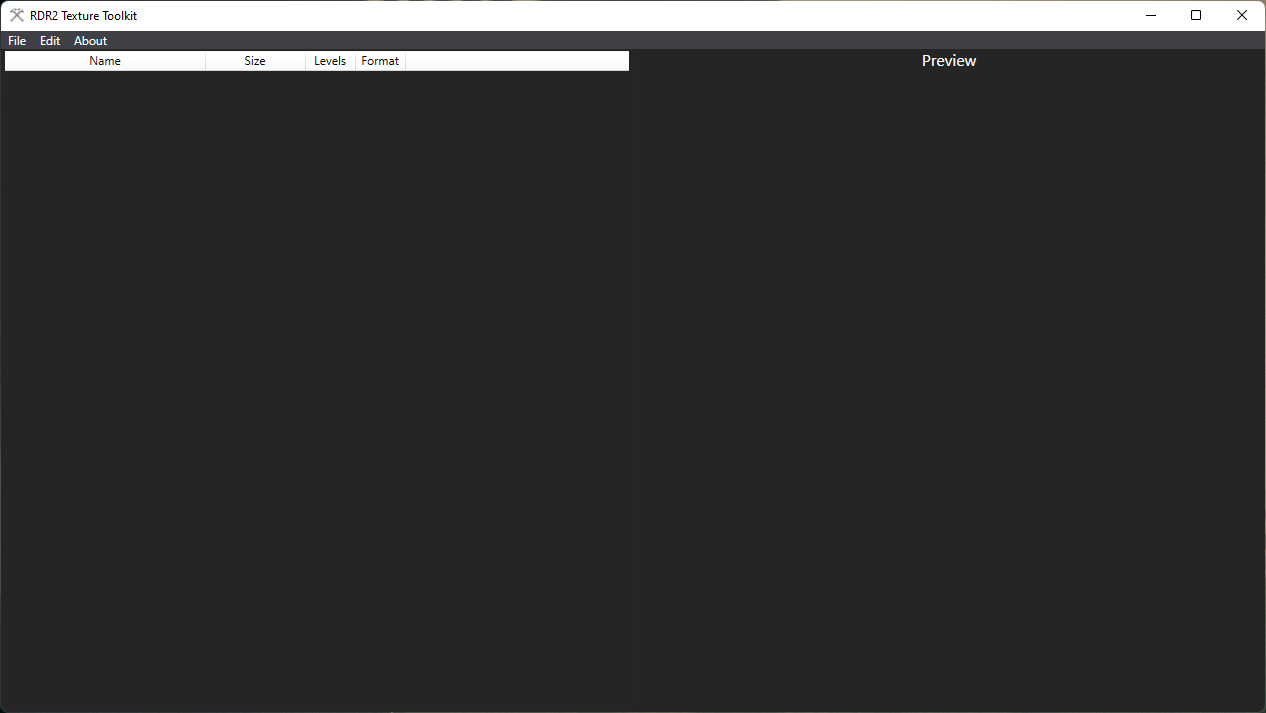
Task: Sort textures by the Name column
Action: click(105, 61)
